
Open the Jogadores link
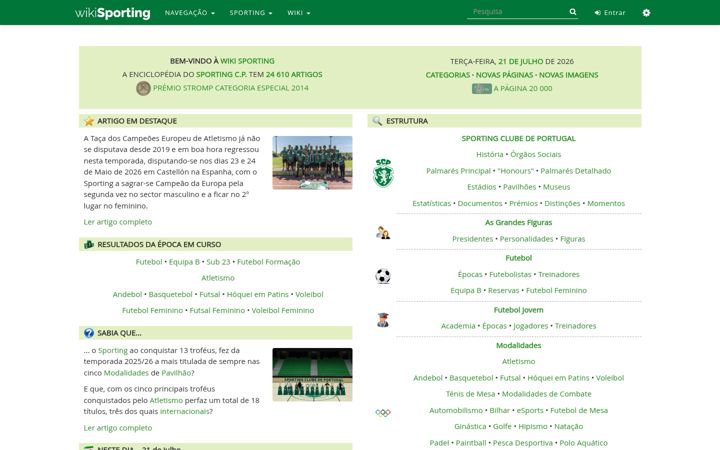point(530,326)
